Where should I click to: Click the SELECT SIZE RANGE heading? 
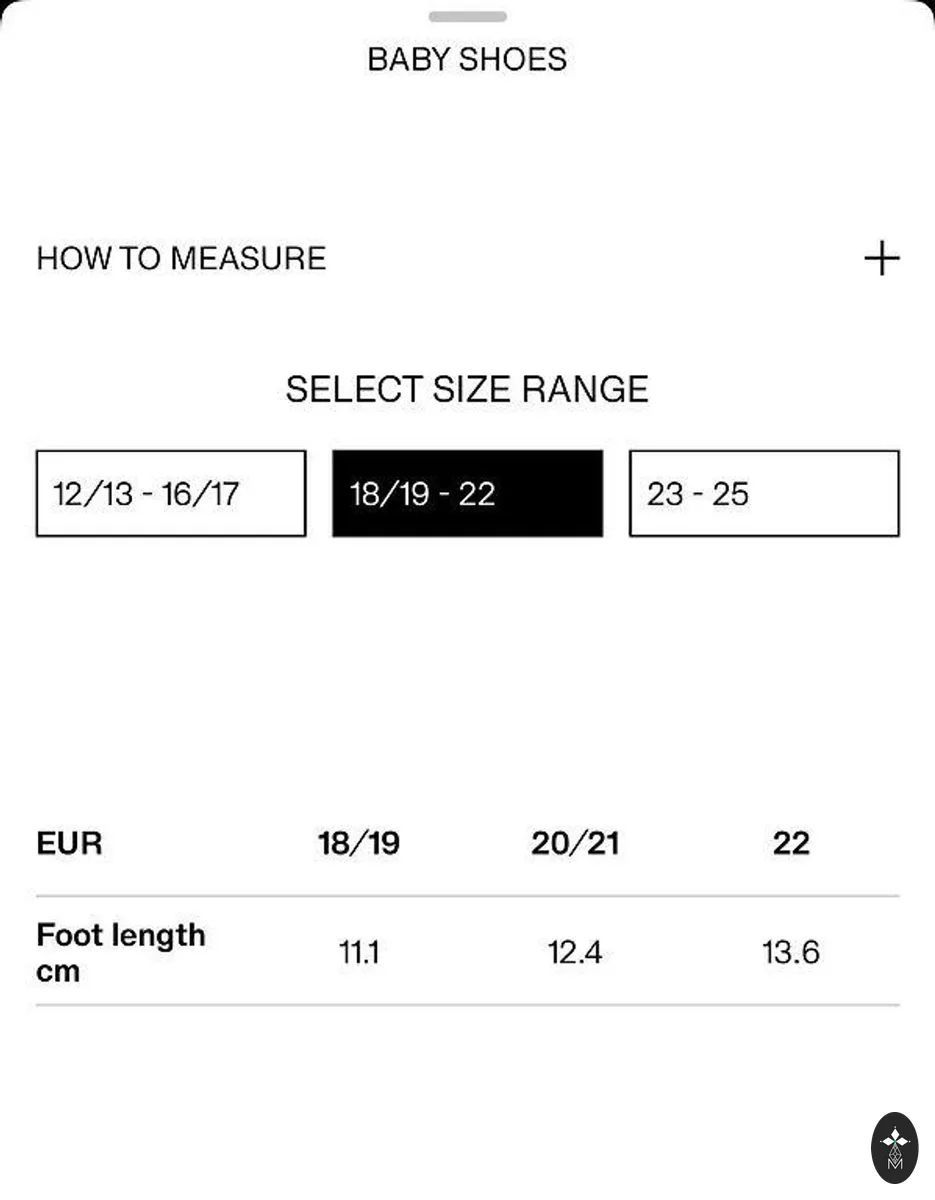467,389
